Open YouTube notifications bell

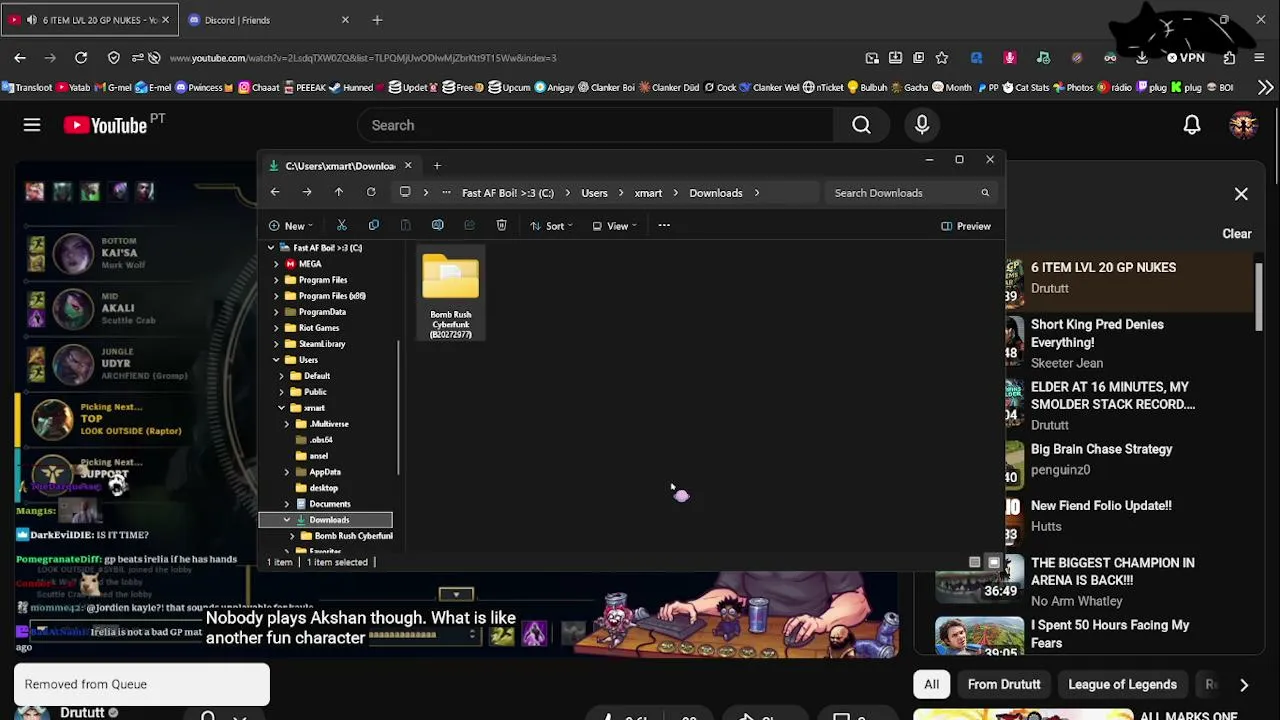(x=1192, y=125)
